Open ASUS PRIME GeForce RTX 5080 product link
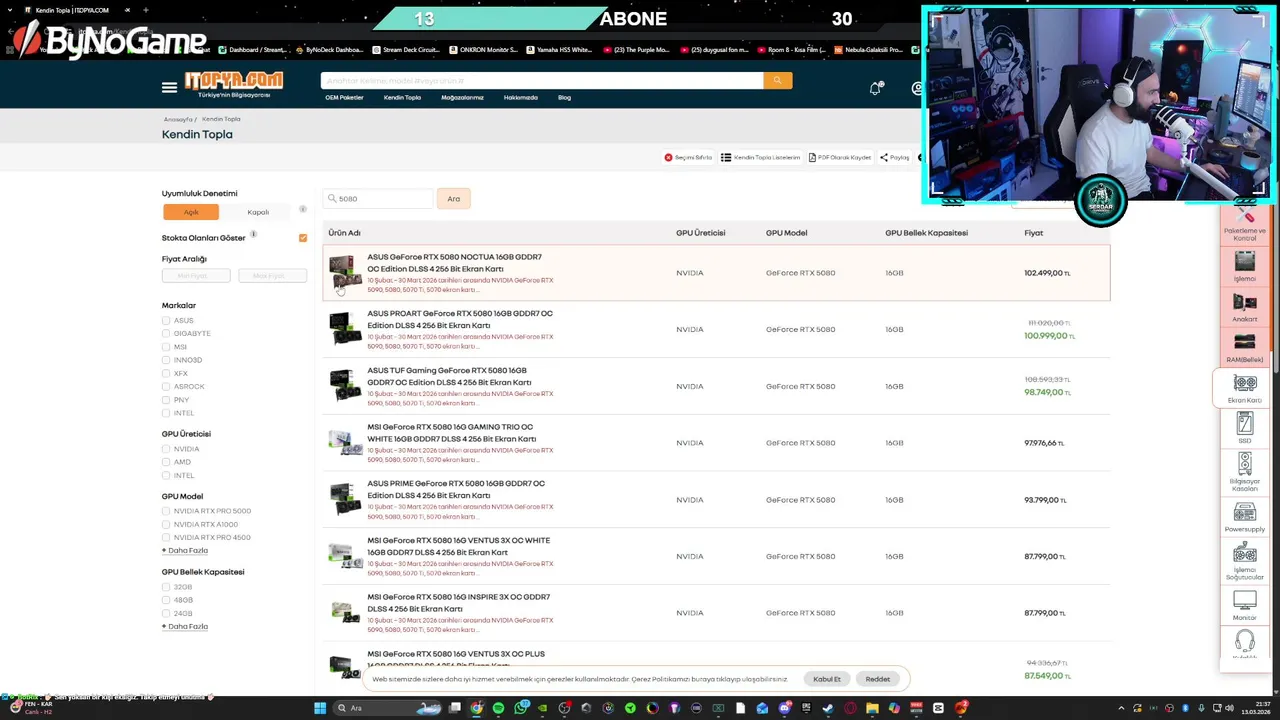This screenshot has width=1280, height=720. [x=456, y=489]
